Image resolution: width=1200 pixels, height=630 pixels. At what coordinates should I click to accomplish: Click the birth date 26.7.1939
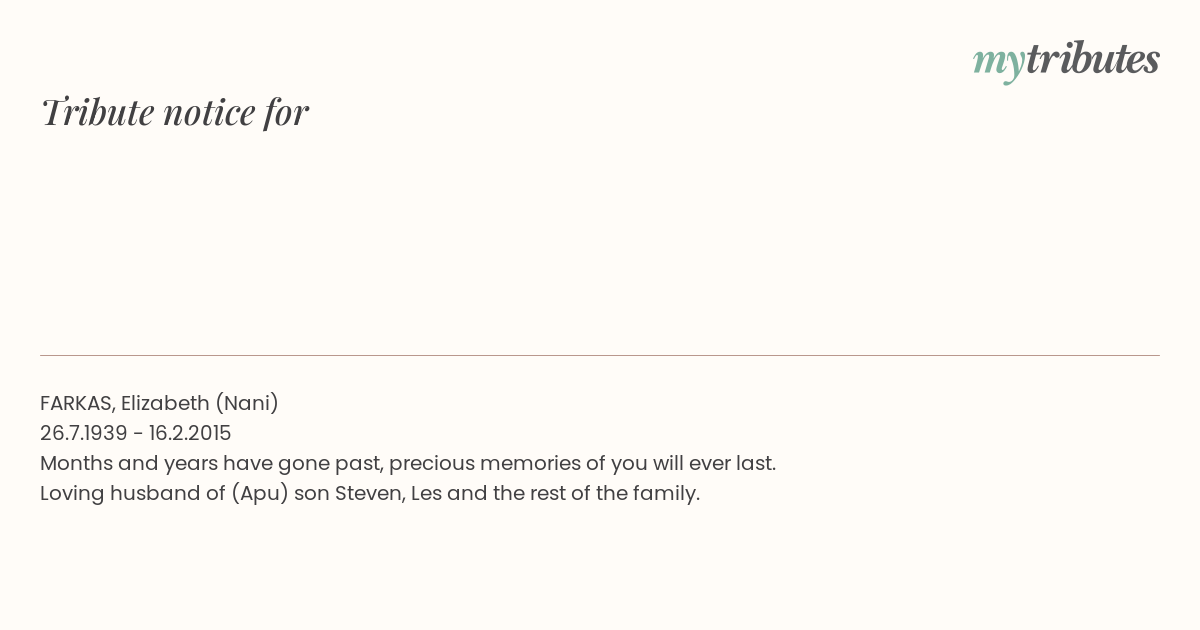point(84,433)
